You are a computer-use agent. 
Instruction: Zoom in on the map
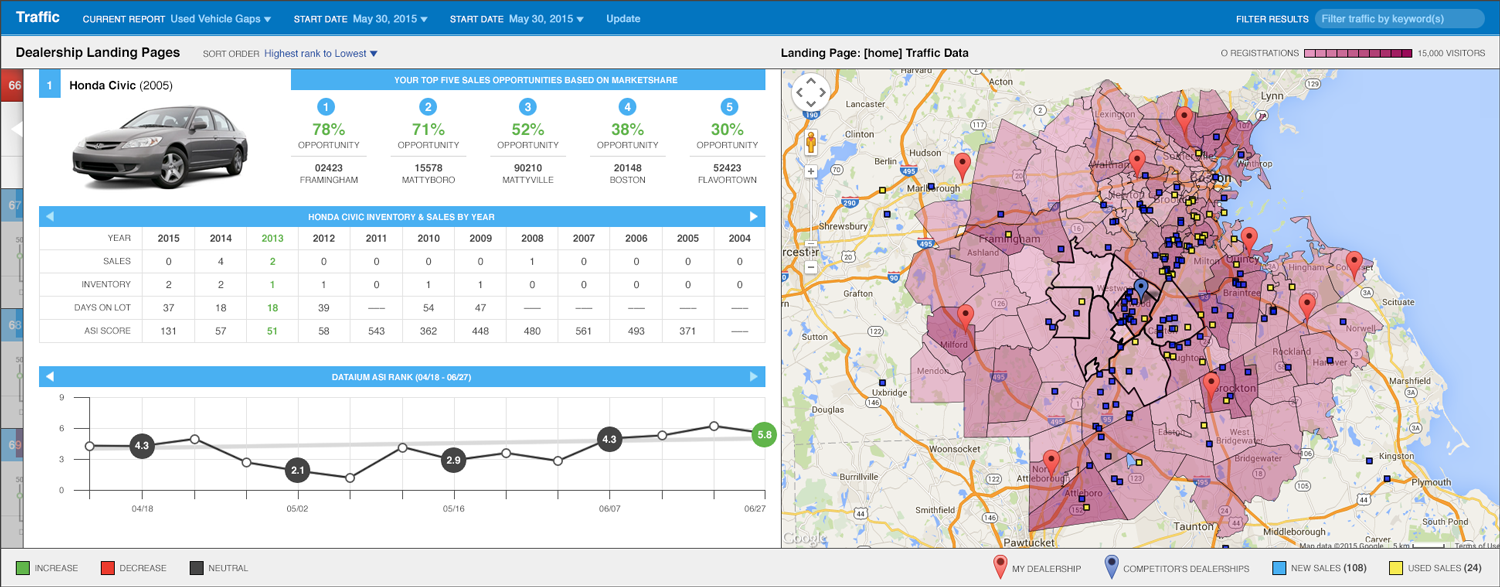pos(810,171)
